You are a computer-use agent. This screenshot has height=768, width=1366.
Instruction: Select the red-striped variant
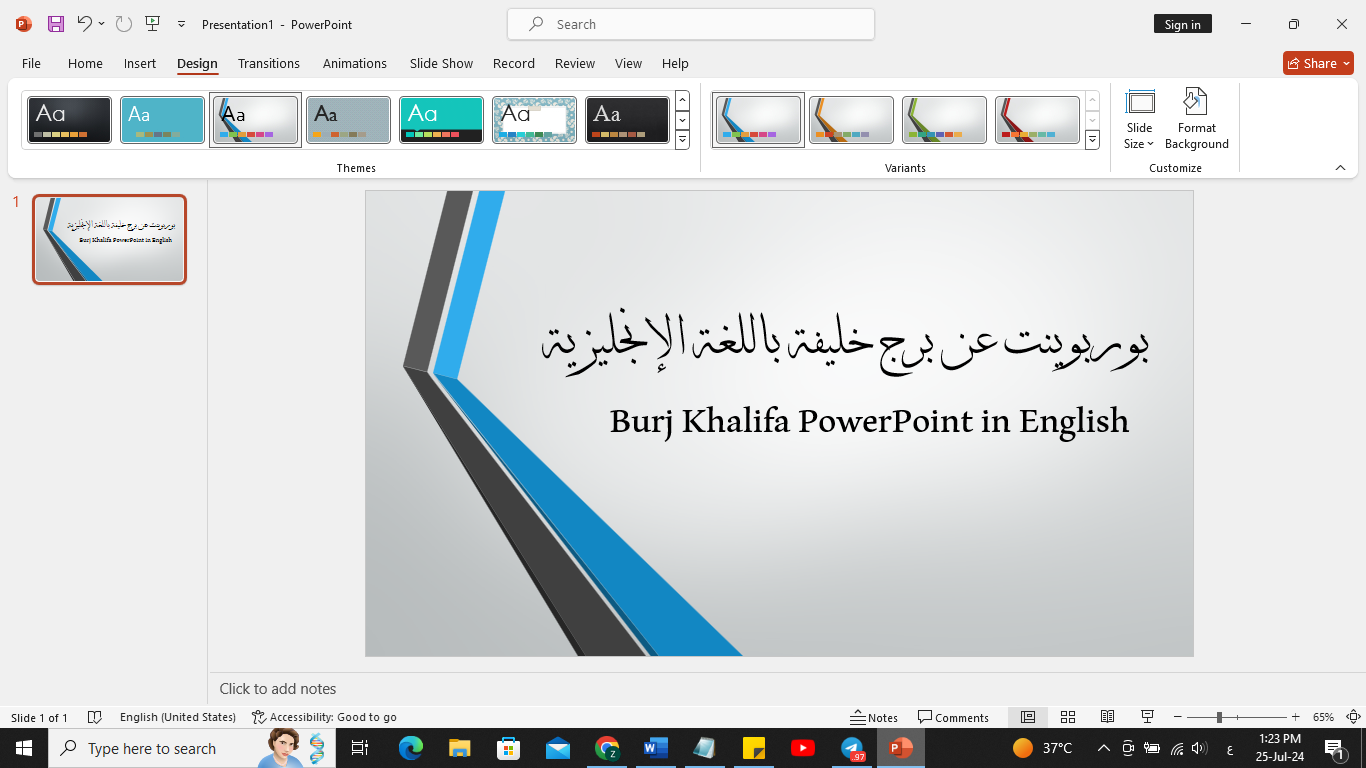click(x=1037, y=120)
